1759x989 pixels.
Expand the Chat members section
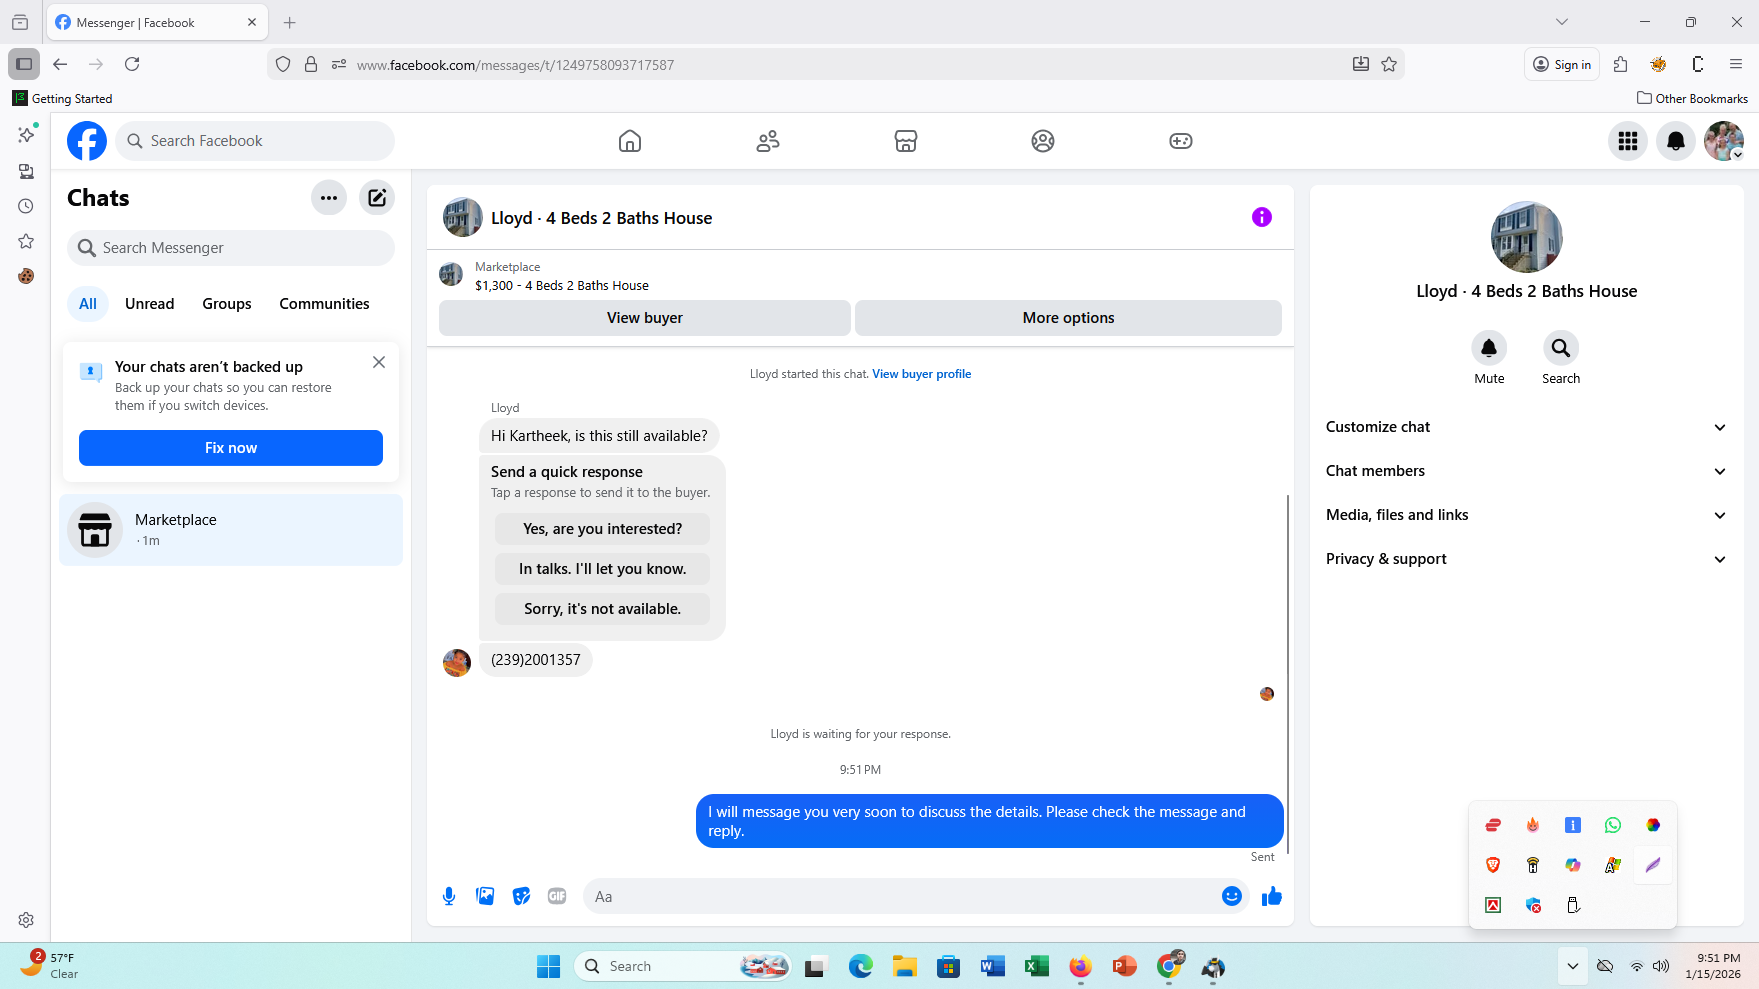click(x=1526, y=471)
